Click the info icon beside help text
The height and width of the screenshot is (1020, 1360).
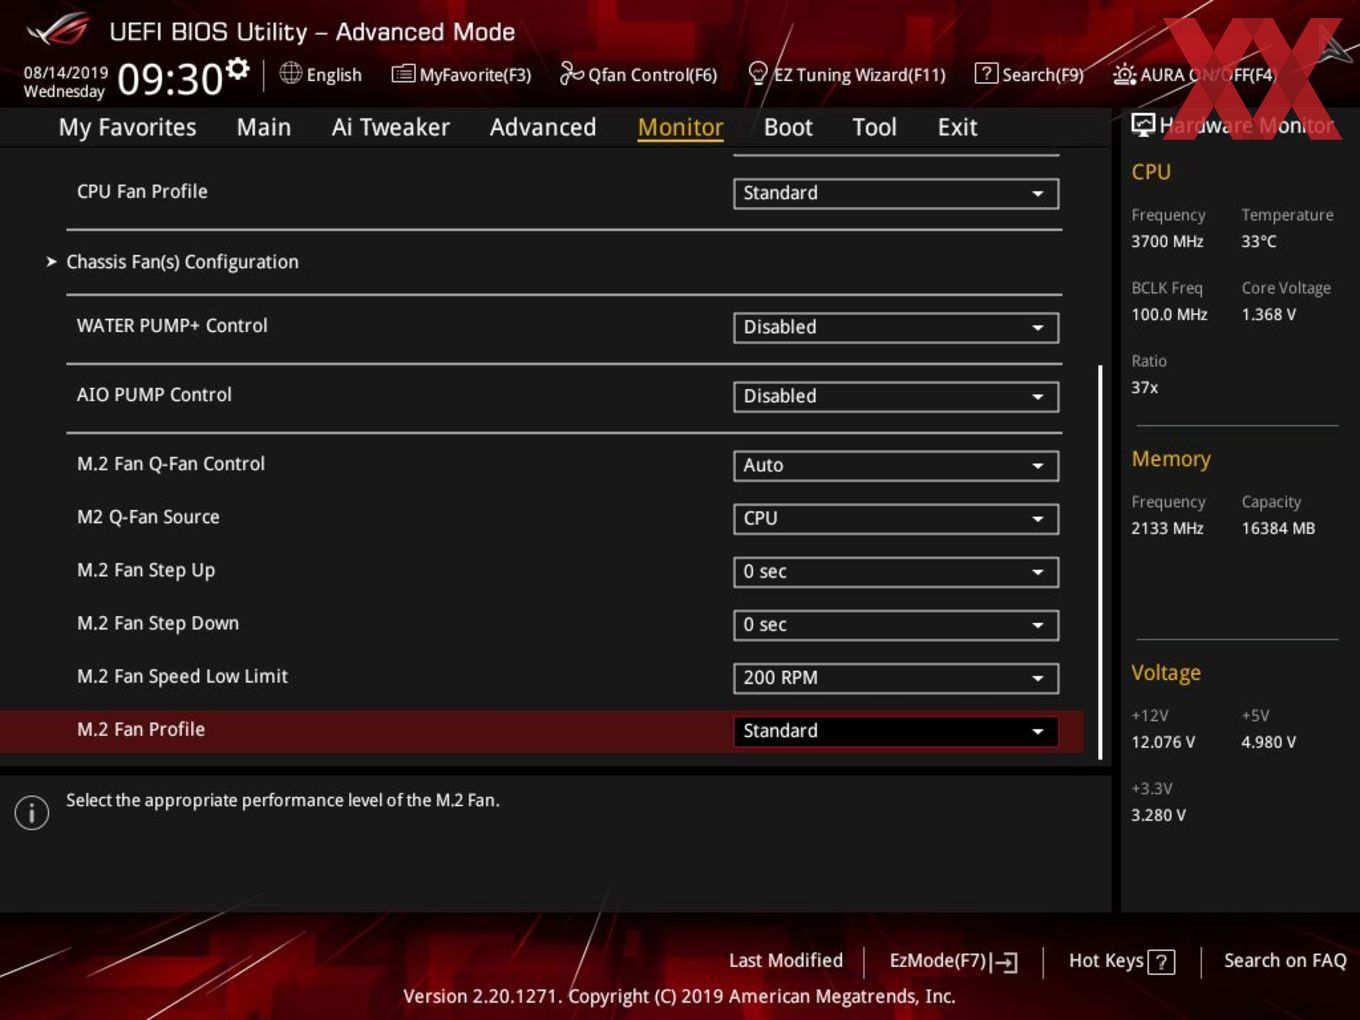coord(32,813)
